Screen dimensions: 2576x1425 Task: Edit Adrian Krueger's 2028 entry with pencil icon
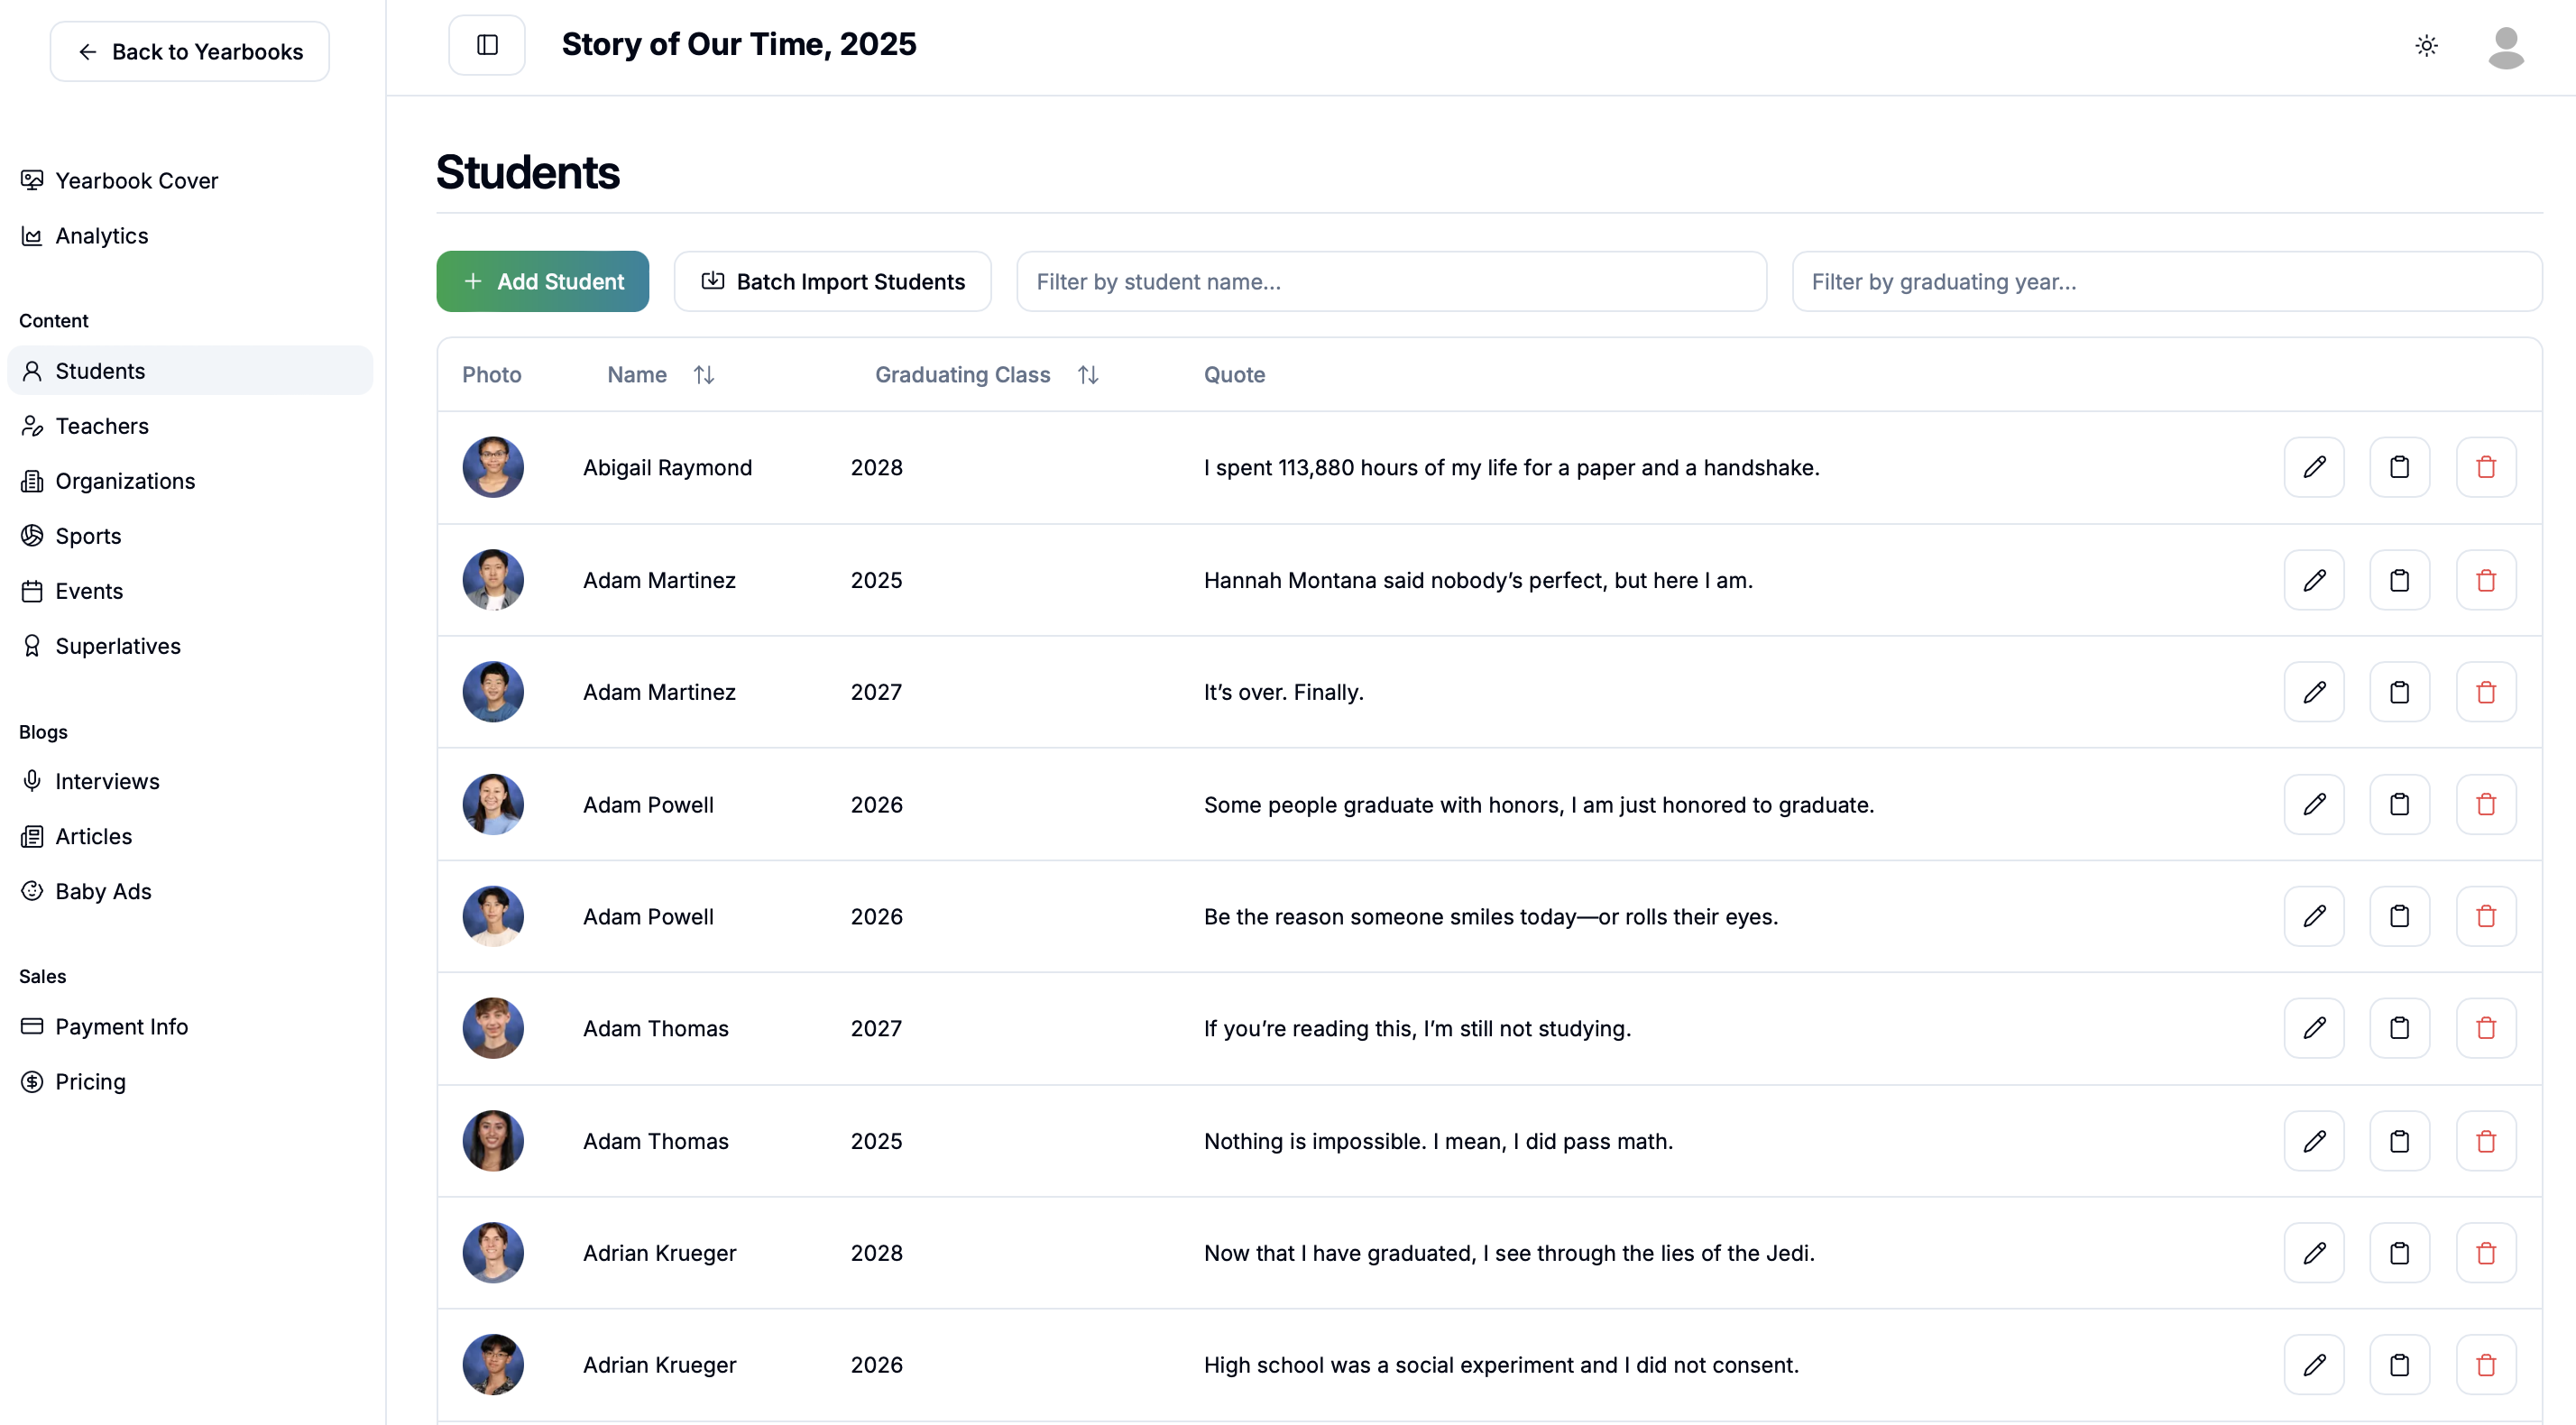(2315, 1252)
